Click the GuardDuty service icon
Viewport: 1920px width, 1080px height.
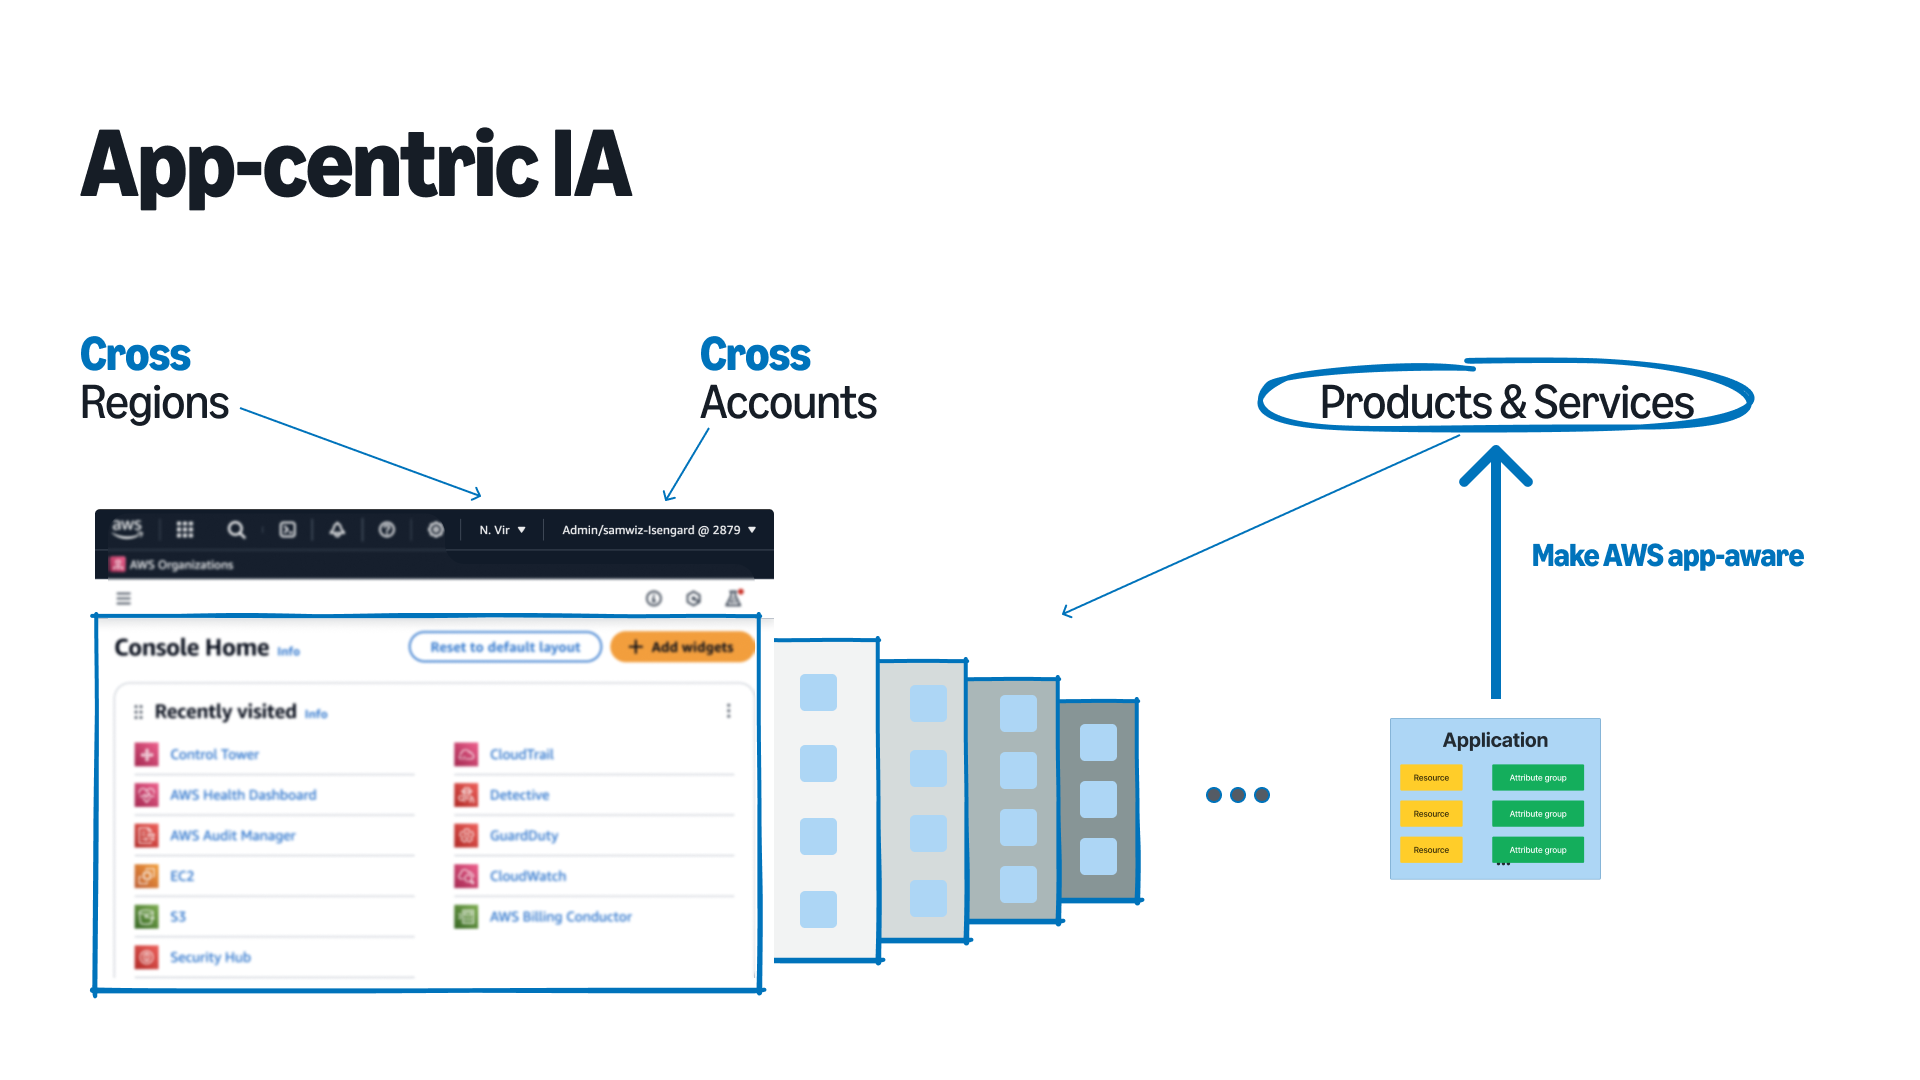pyautogui.click(x=466, y=835)
